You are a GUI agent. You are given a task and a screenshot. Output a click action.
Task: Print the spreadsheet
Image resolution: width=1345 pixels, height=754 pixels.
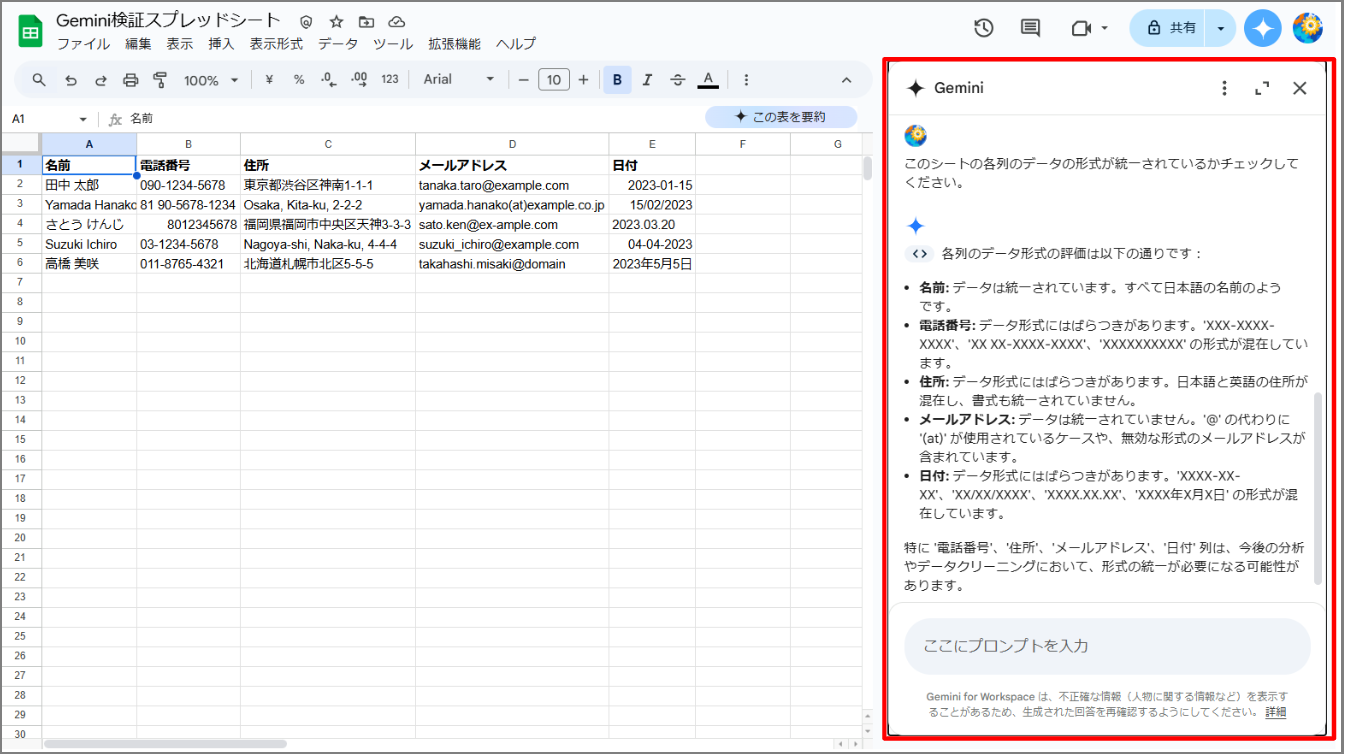(130, 80)
